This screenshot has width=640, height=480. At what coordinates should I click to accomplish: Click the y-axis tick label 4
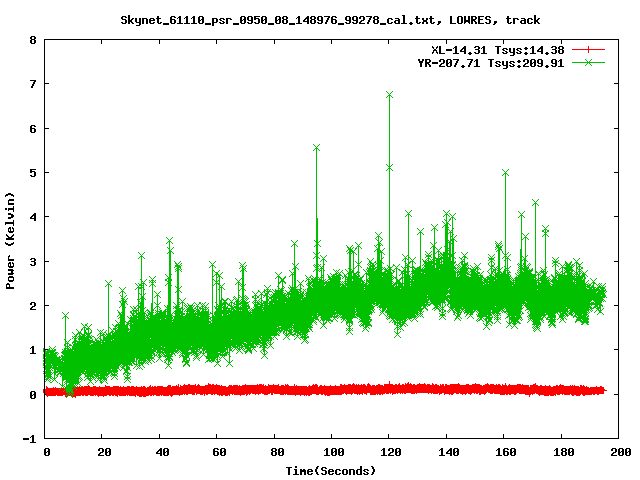click(34, 218)
